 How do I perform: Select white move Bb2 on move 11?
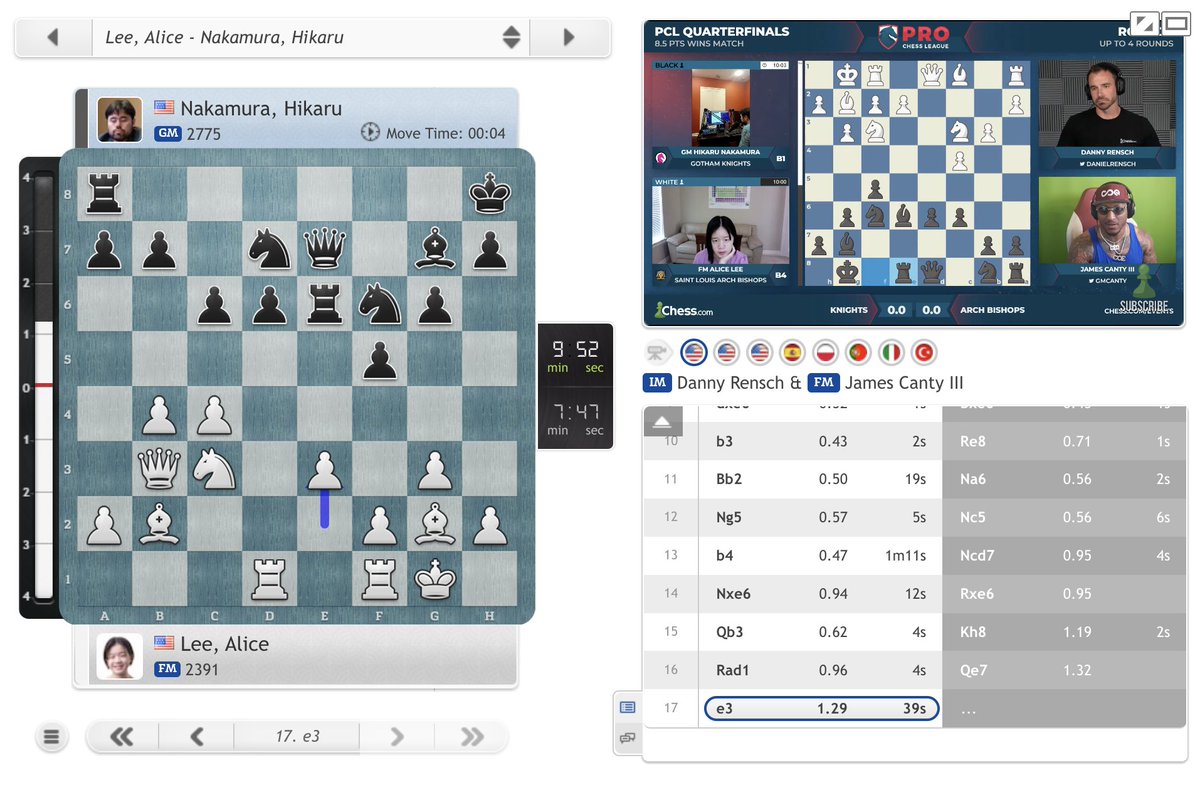822,479
